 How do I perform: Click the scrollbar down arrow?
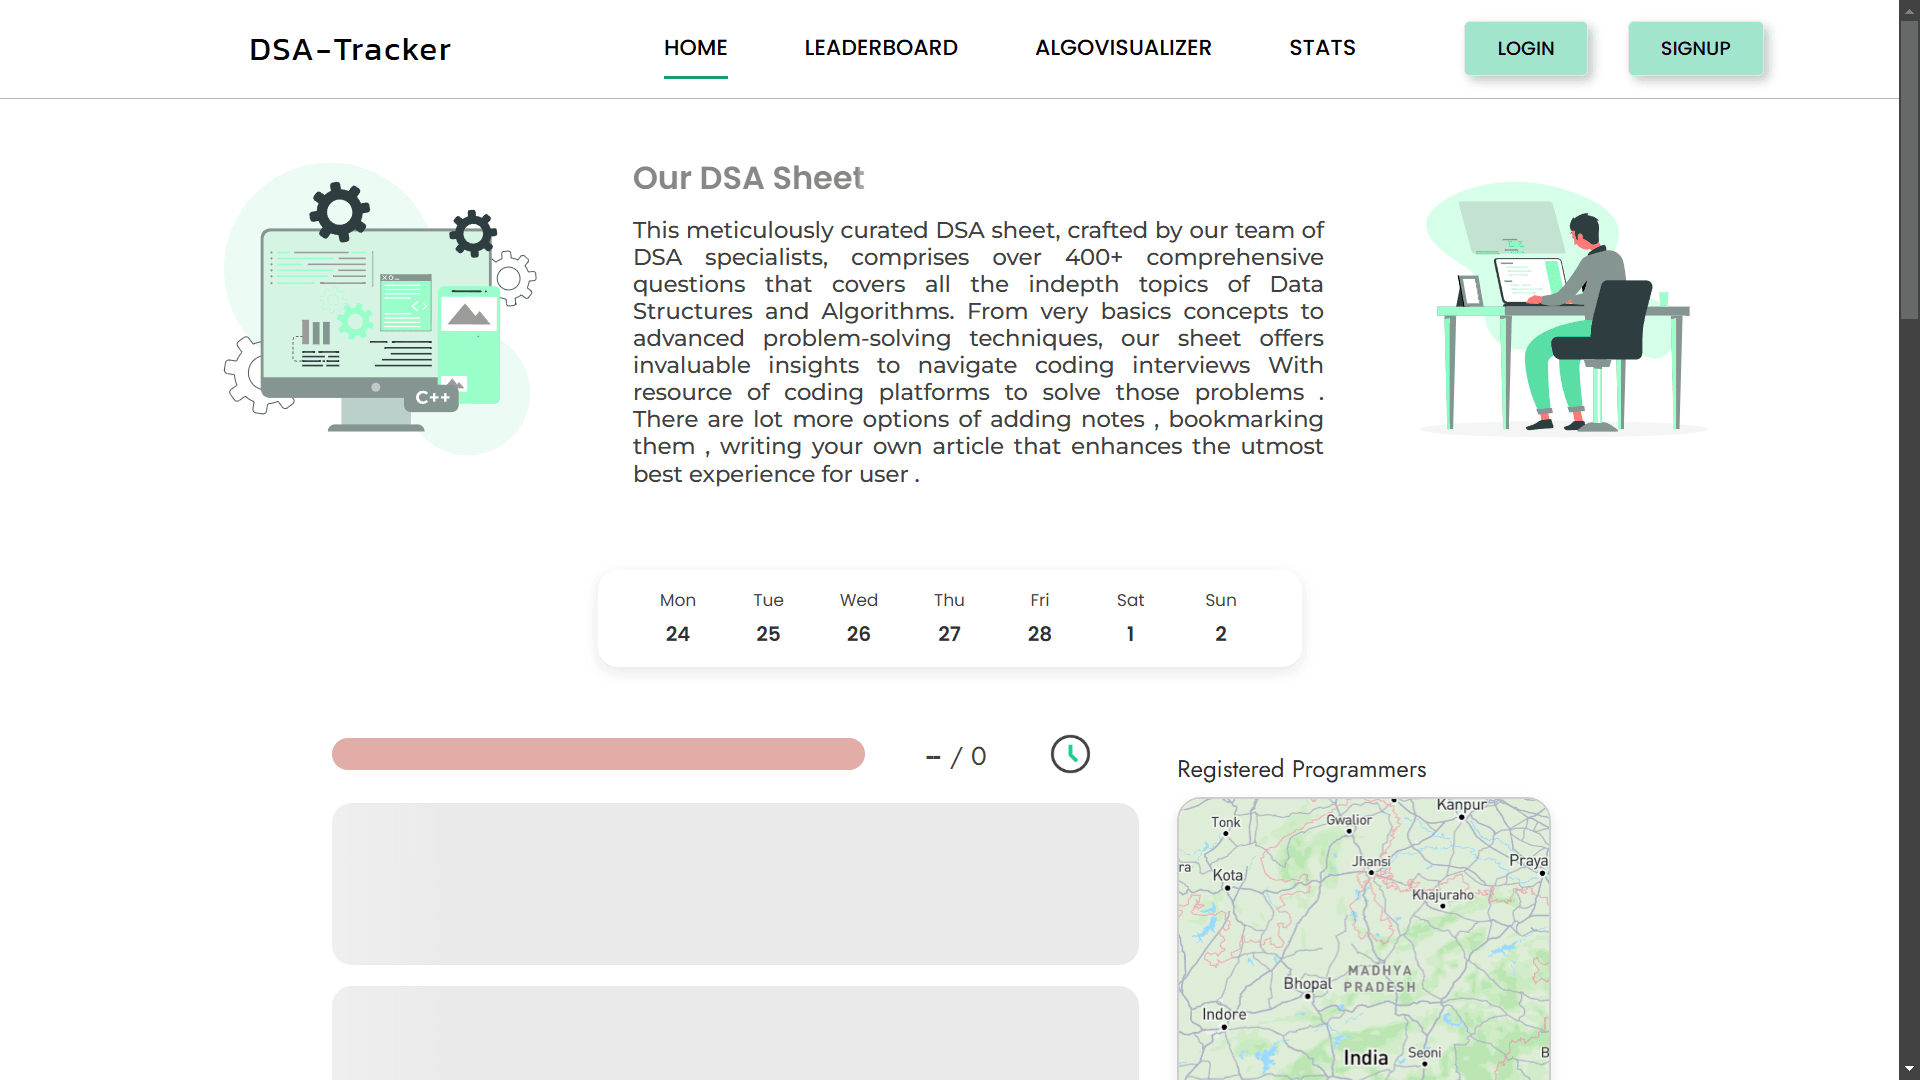[1909, 1069]
